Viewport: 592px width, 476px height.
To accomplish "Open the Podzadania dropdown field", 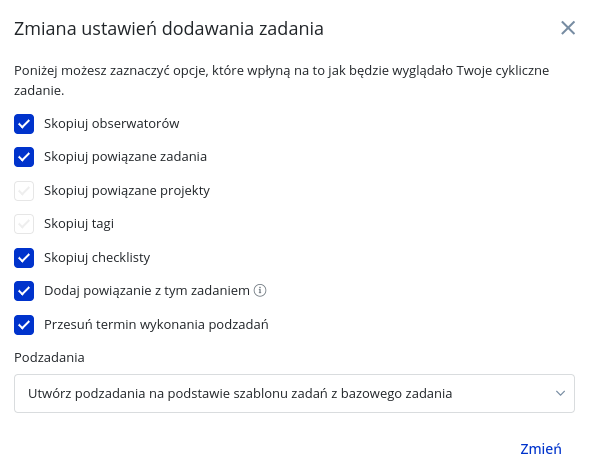I will click(294, 393).
